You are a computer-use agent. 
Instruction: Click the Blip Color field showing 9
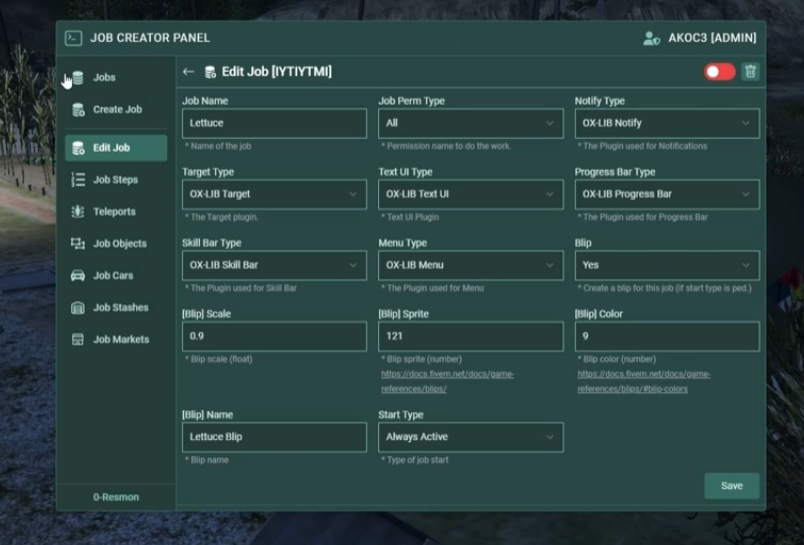pos(667,336)
